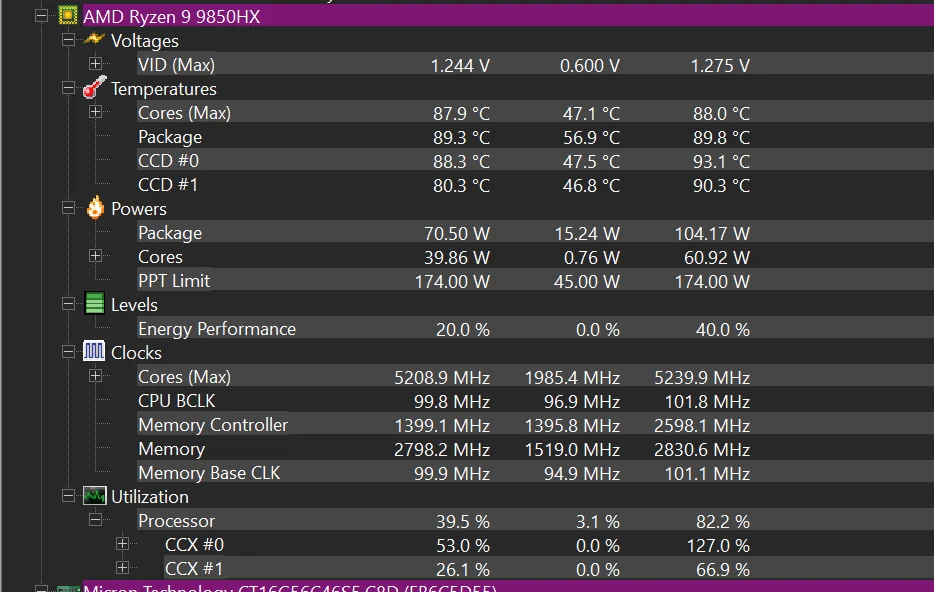Screen dimensions: 934x592
Task: Select the AMD Ryzen 9 9850HX row
Action: coord(508,16)
